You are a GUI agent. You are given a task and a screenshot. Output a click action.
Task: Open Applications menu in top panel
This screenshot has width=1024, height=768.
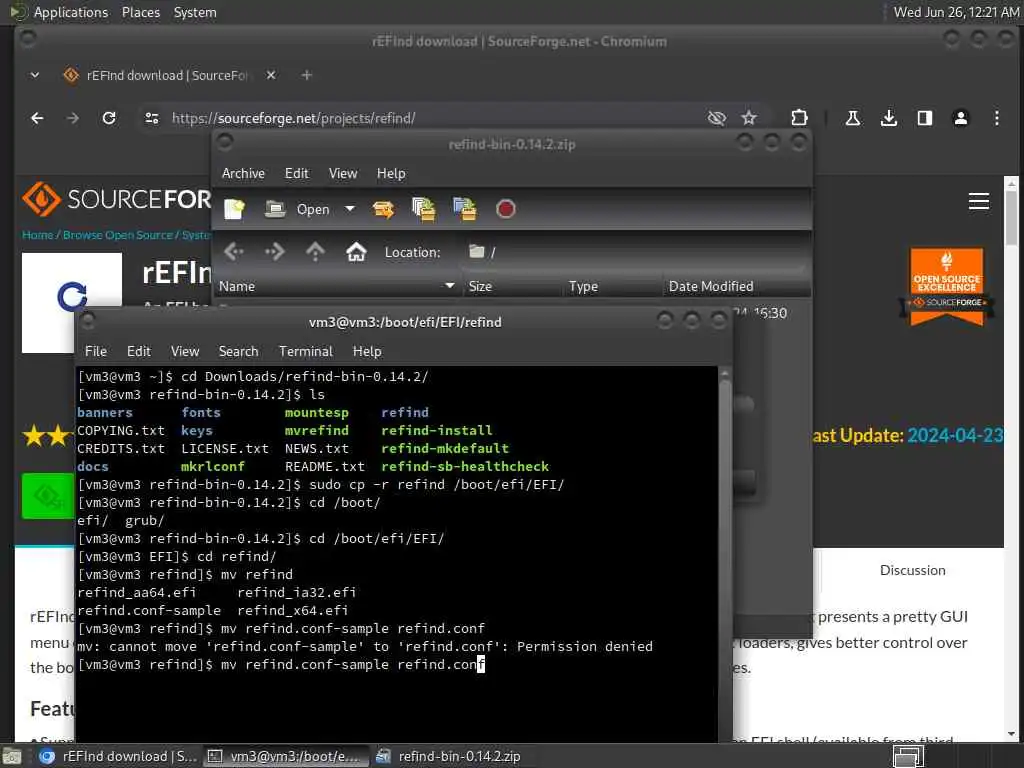click(x=71, y=12)
